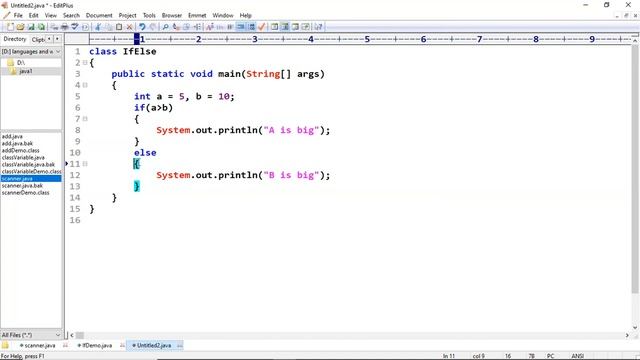
Task: Open the Help menu
Action: coord(245,16)
